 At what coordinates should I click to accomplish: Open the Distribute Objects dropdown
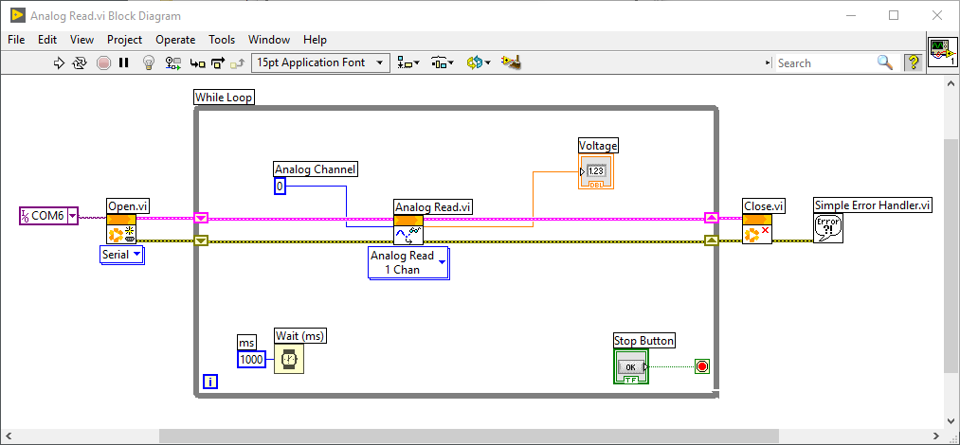443,62
